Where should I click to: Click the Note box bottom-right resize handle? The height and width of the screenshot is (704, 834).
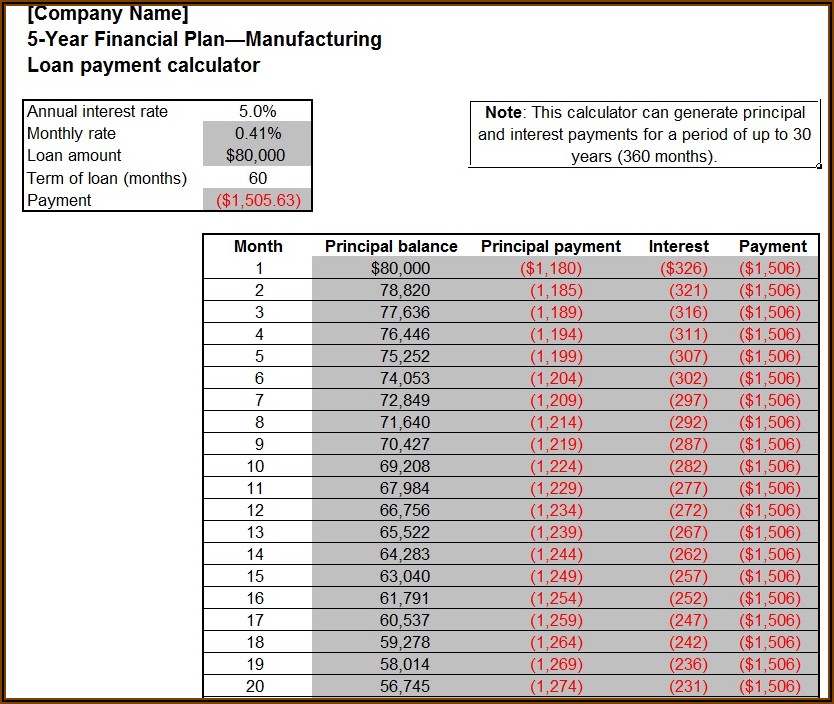(x=819, y=165)
